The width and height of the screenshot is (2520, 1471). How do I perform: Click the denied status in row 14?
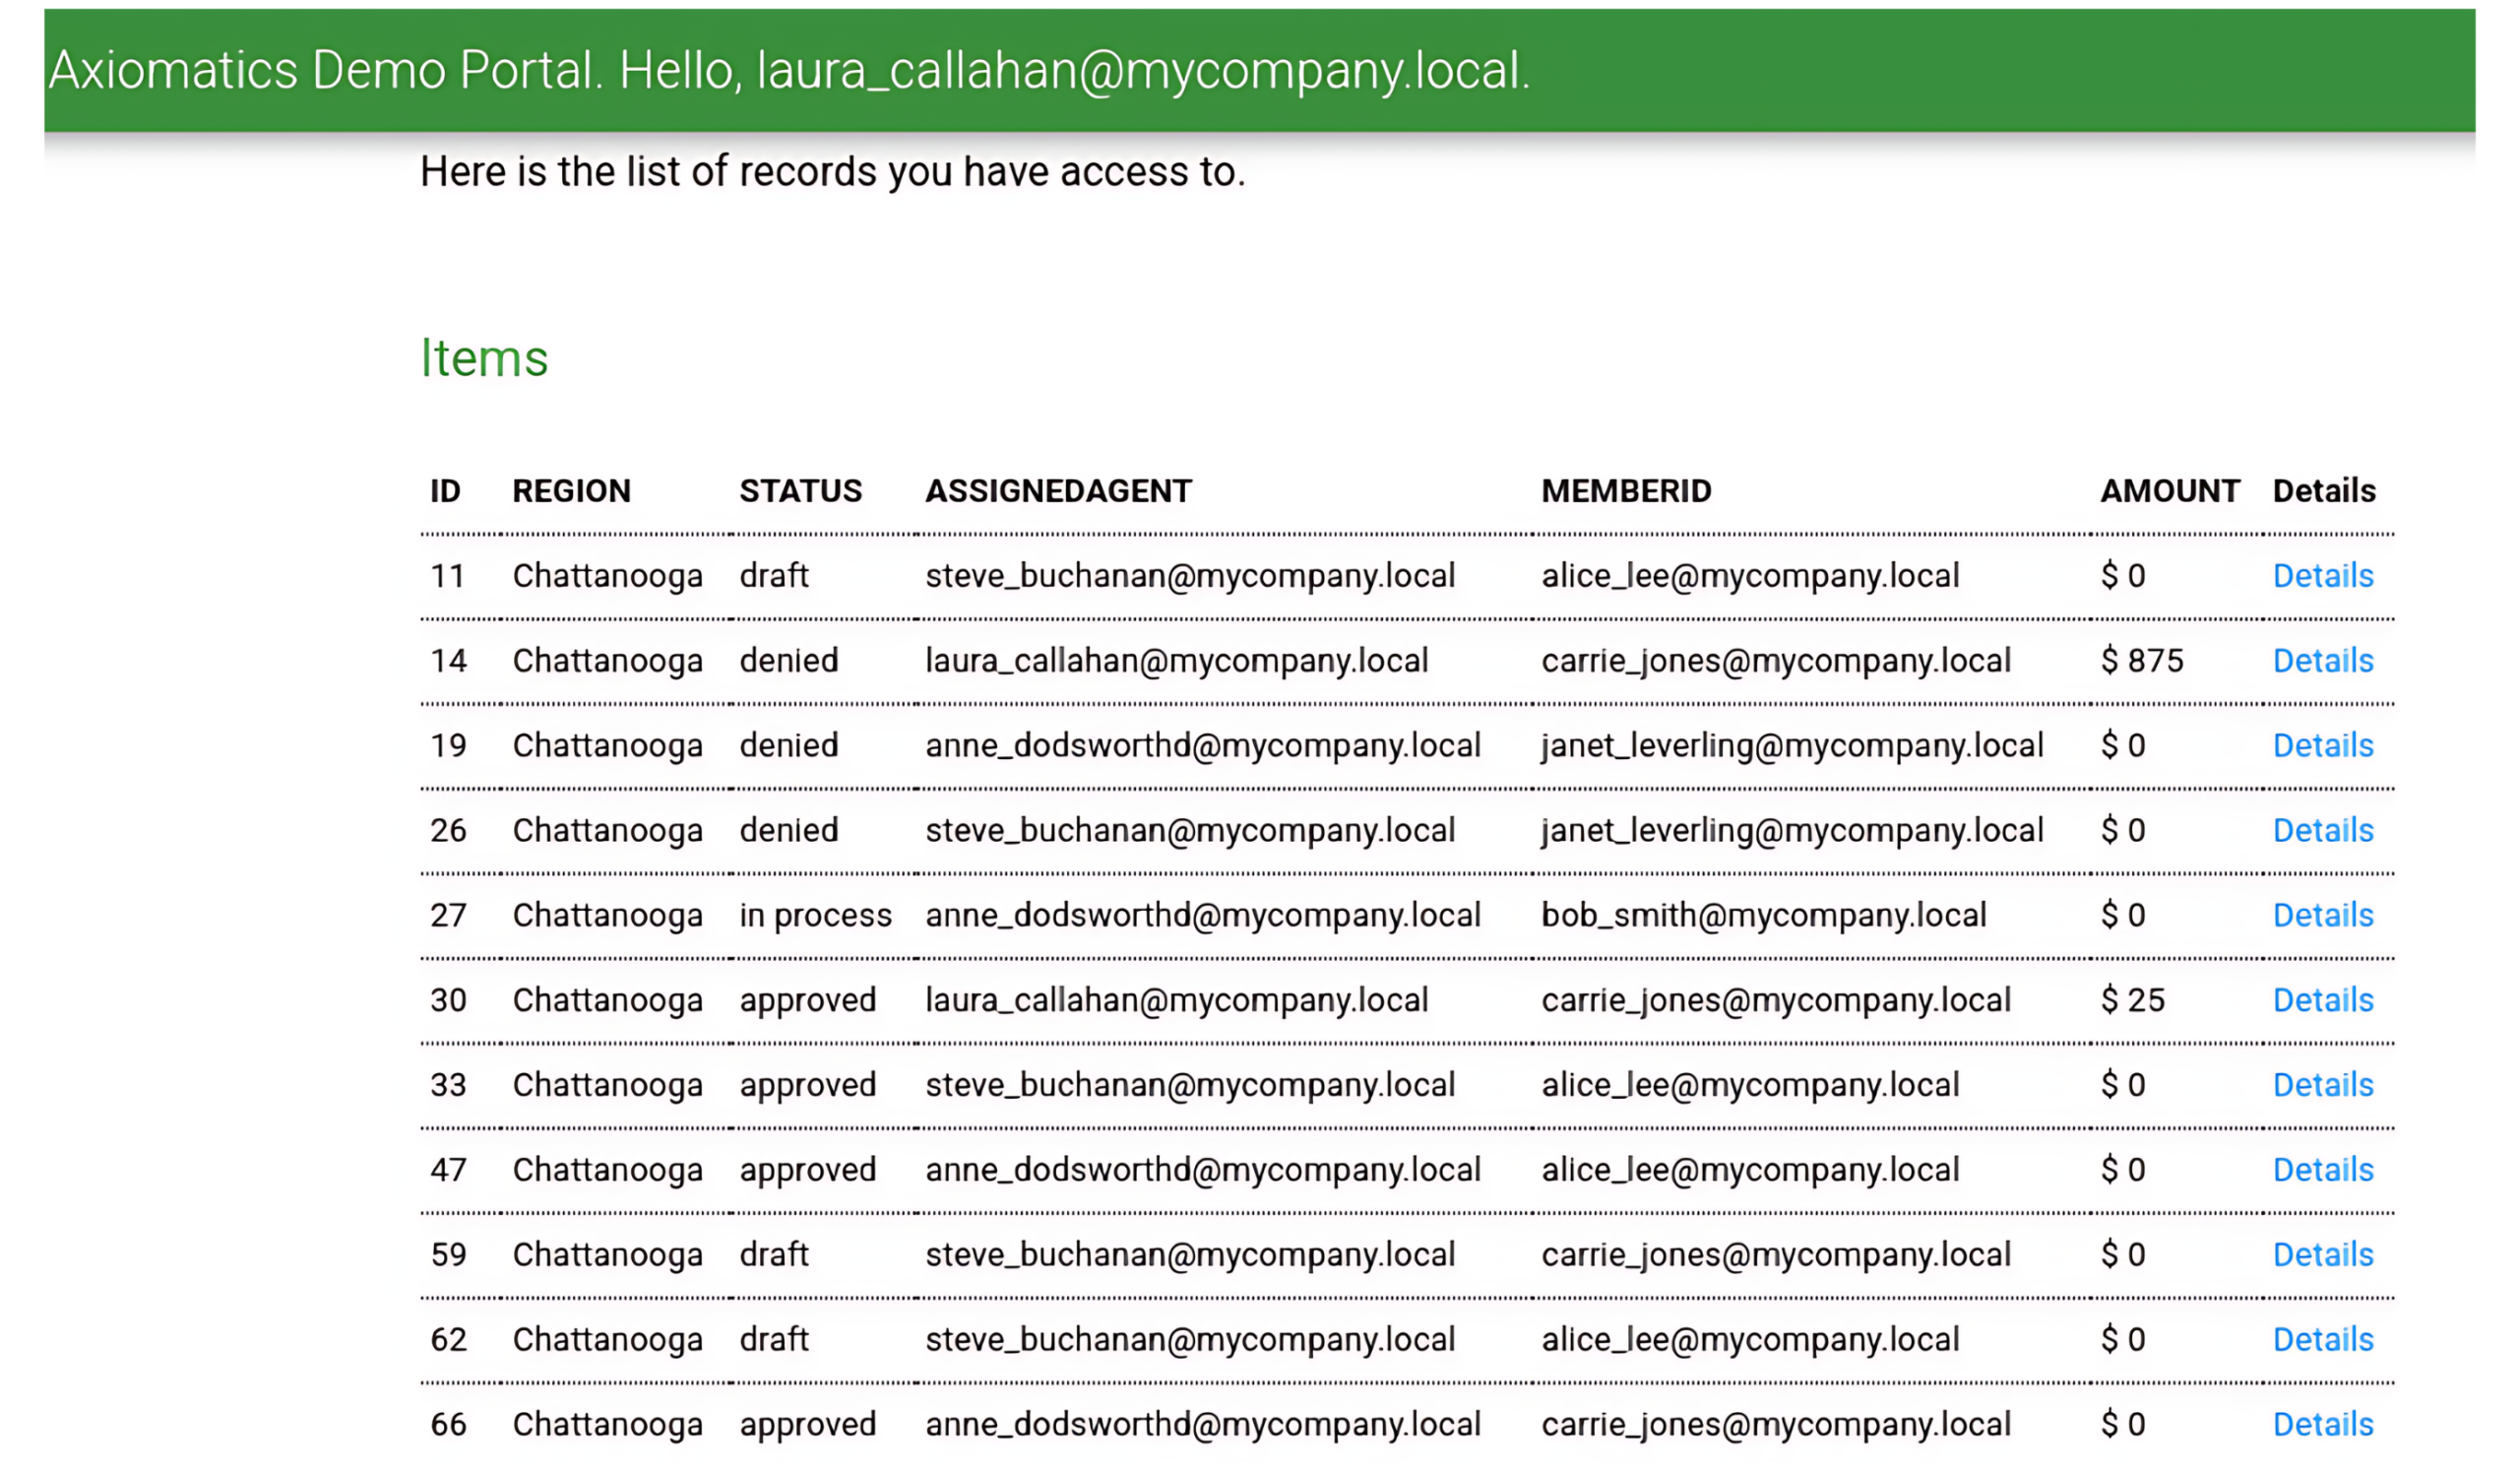click(788, 660)
